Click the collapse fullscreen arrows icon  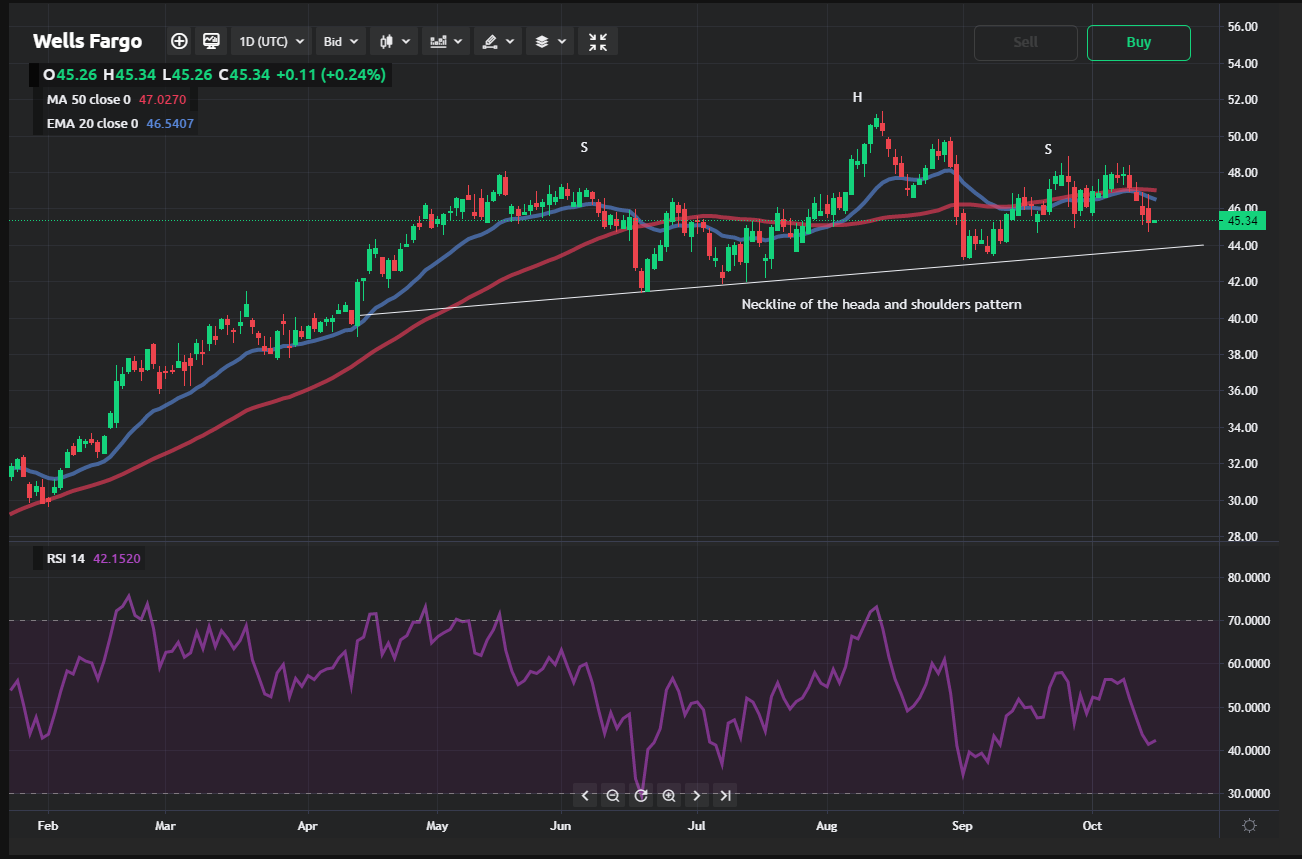pyautogui.click(x=598, y=42)
